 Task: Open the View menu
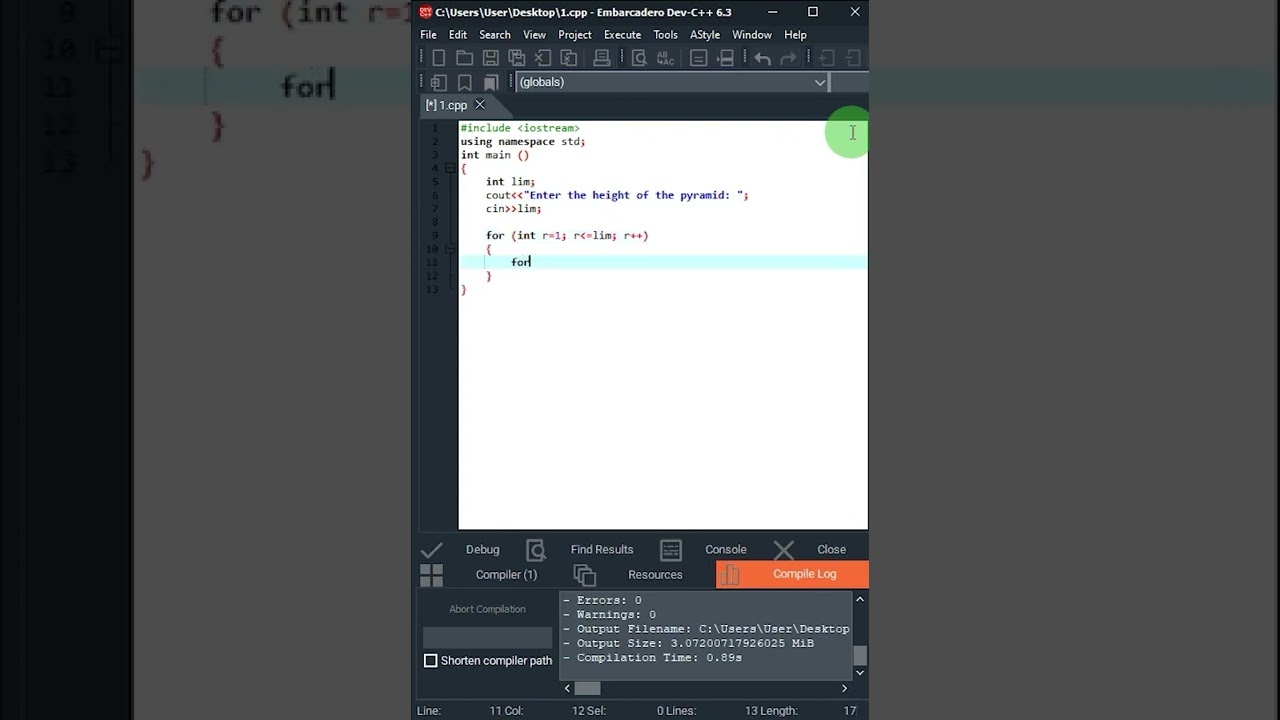[x=535, y=35]
